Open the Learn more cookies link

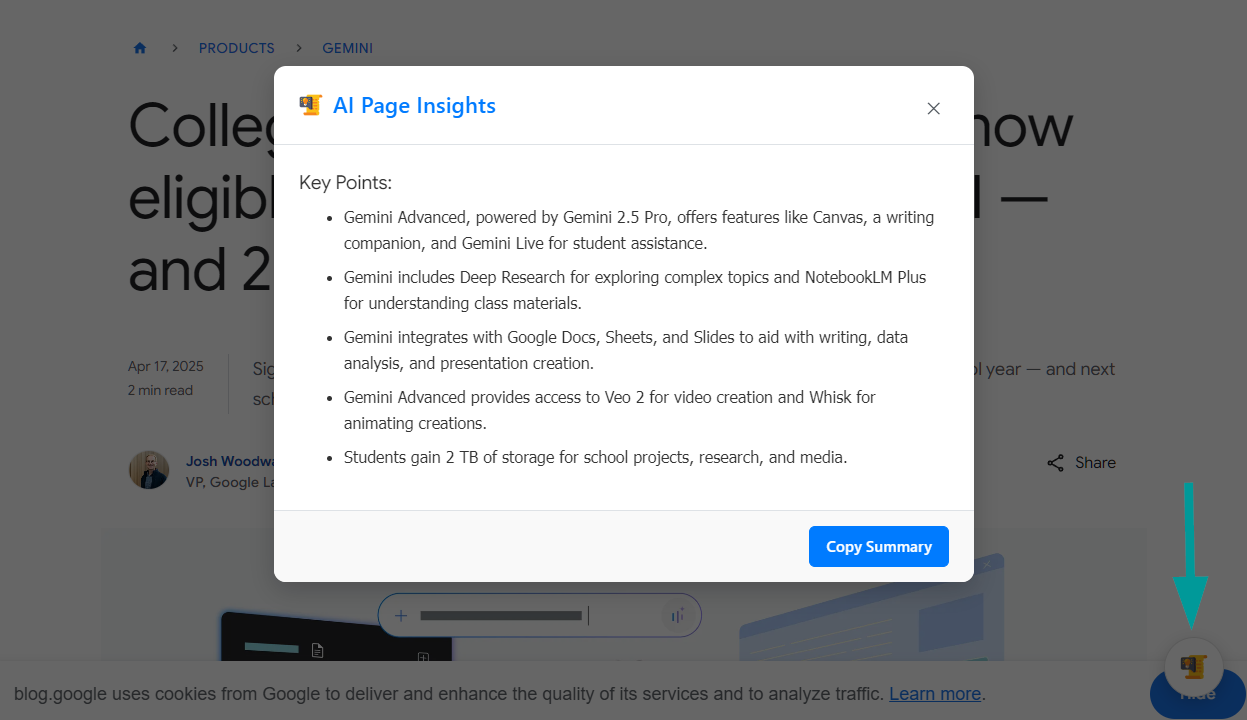(935, 694)
